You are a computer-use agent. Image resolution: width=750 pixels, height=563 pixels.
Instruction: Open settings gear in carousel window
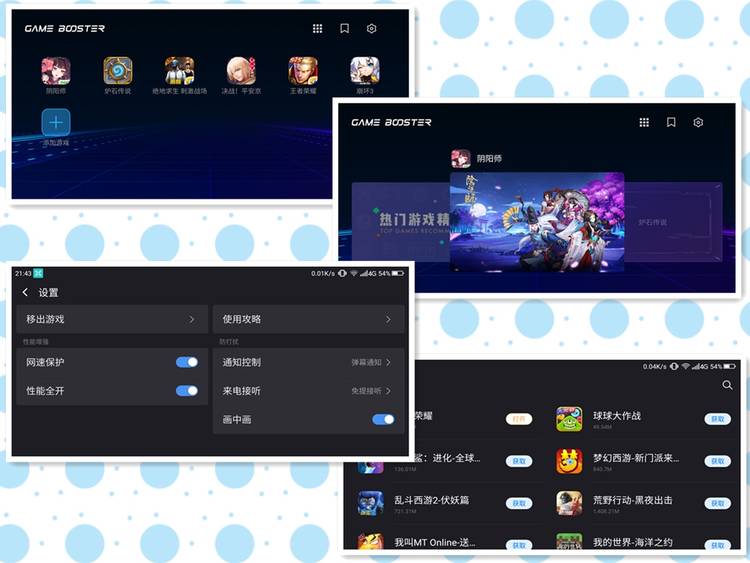click(x=698, y=122)
